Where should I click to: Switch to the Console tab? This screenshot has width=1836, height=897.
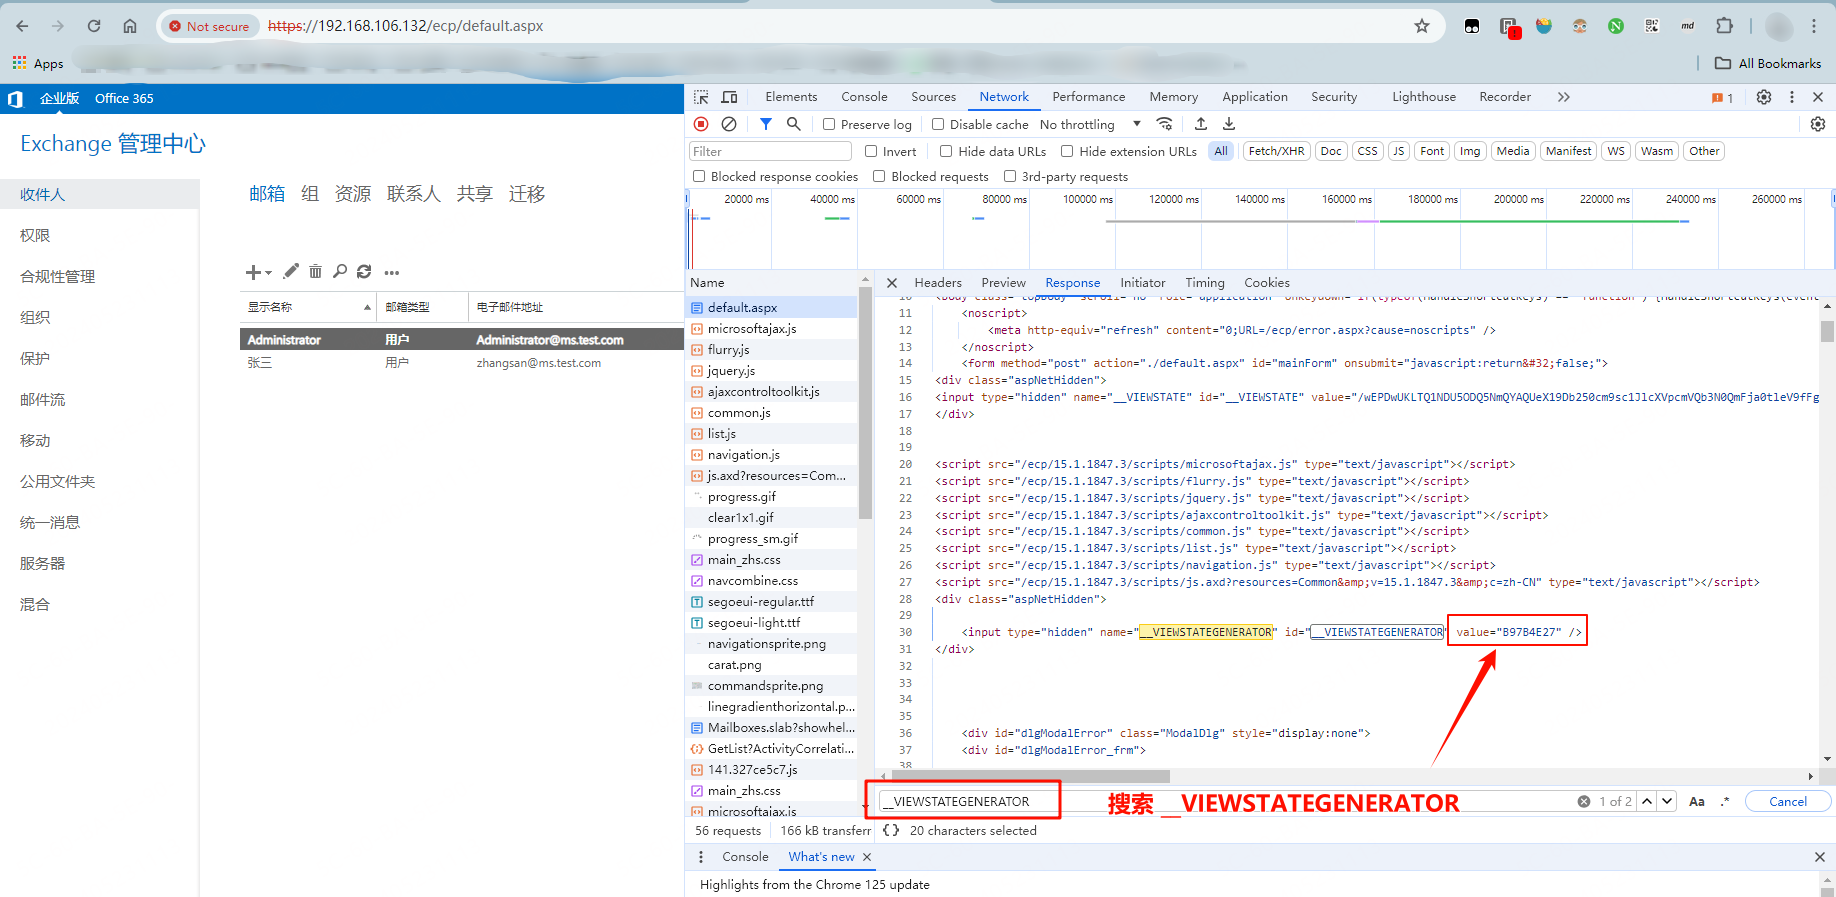(x=864, y=97)
